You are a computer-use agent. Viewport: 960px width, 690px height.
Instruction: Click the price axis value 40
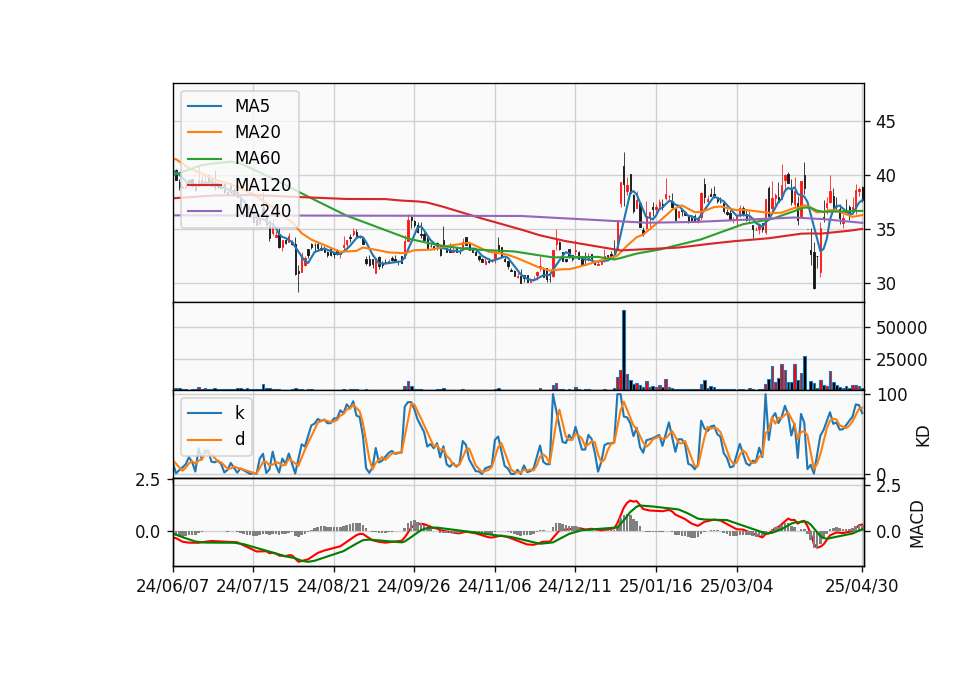[x=885, y=176]
